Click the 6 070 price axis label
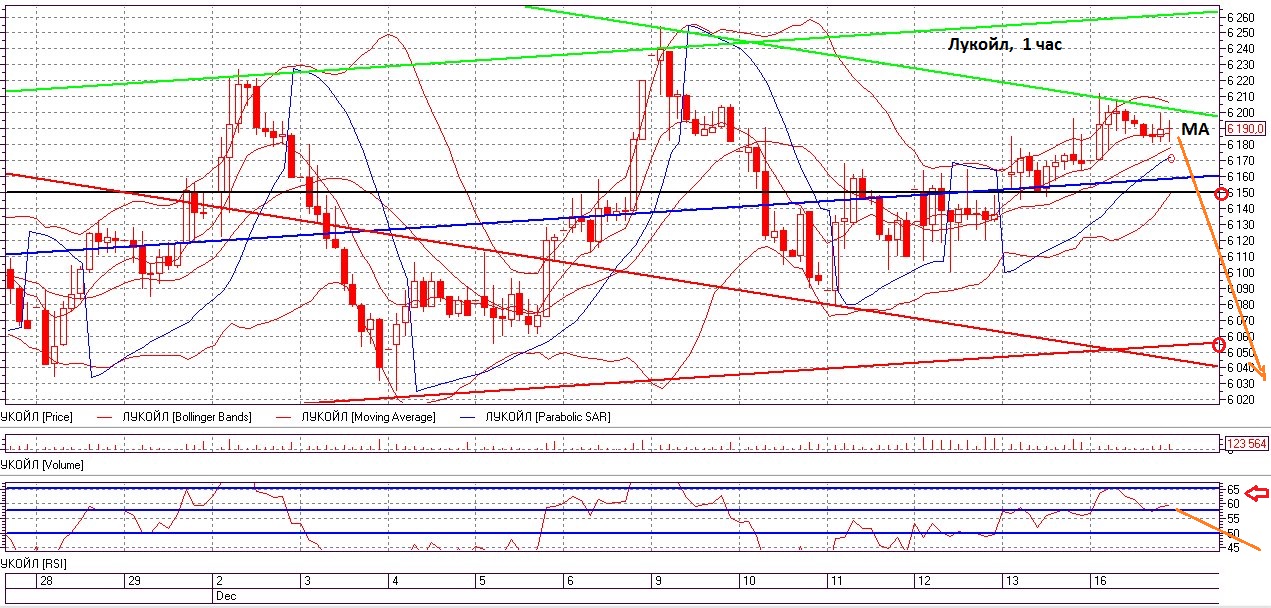The width and height of the screenshot is (1271, 608). [1240, 321]
